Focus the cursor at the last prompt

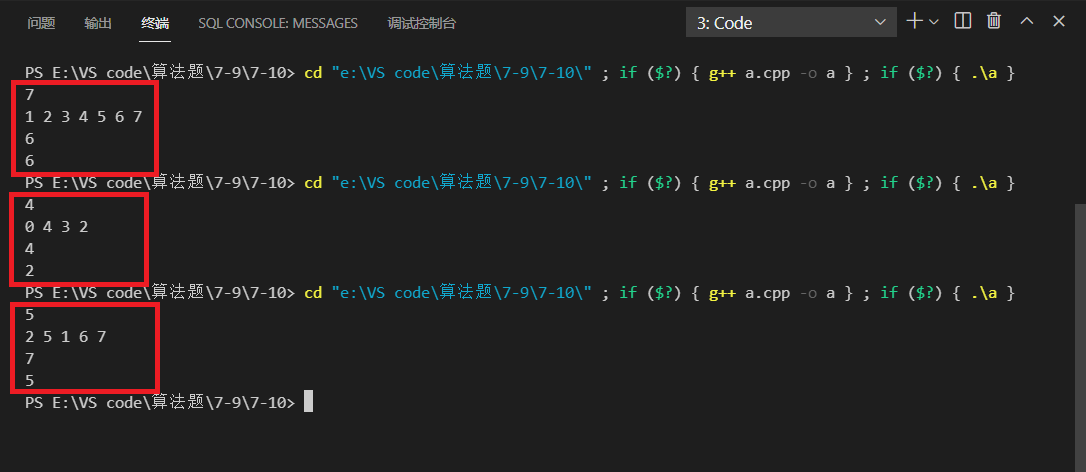pos(309,402)
